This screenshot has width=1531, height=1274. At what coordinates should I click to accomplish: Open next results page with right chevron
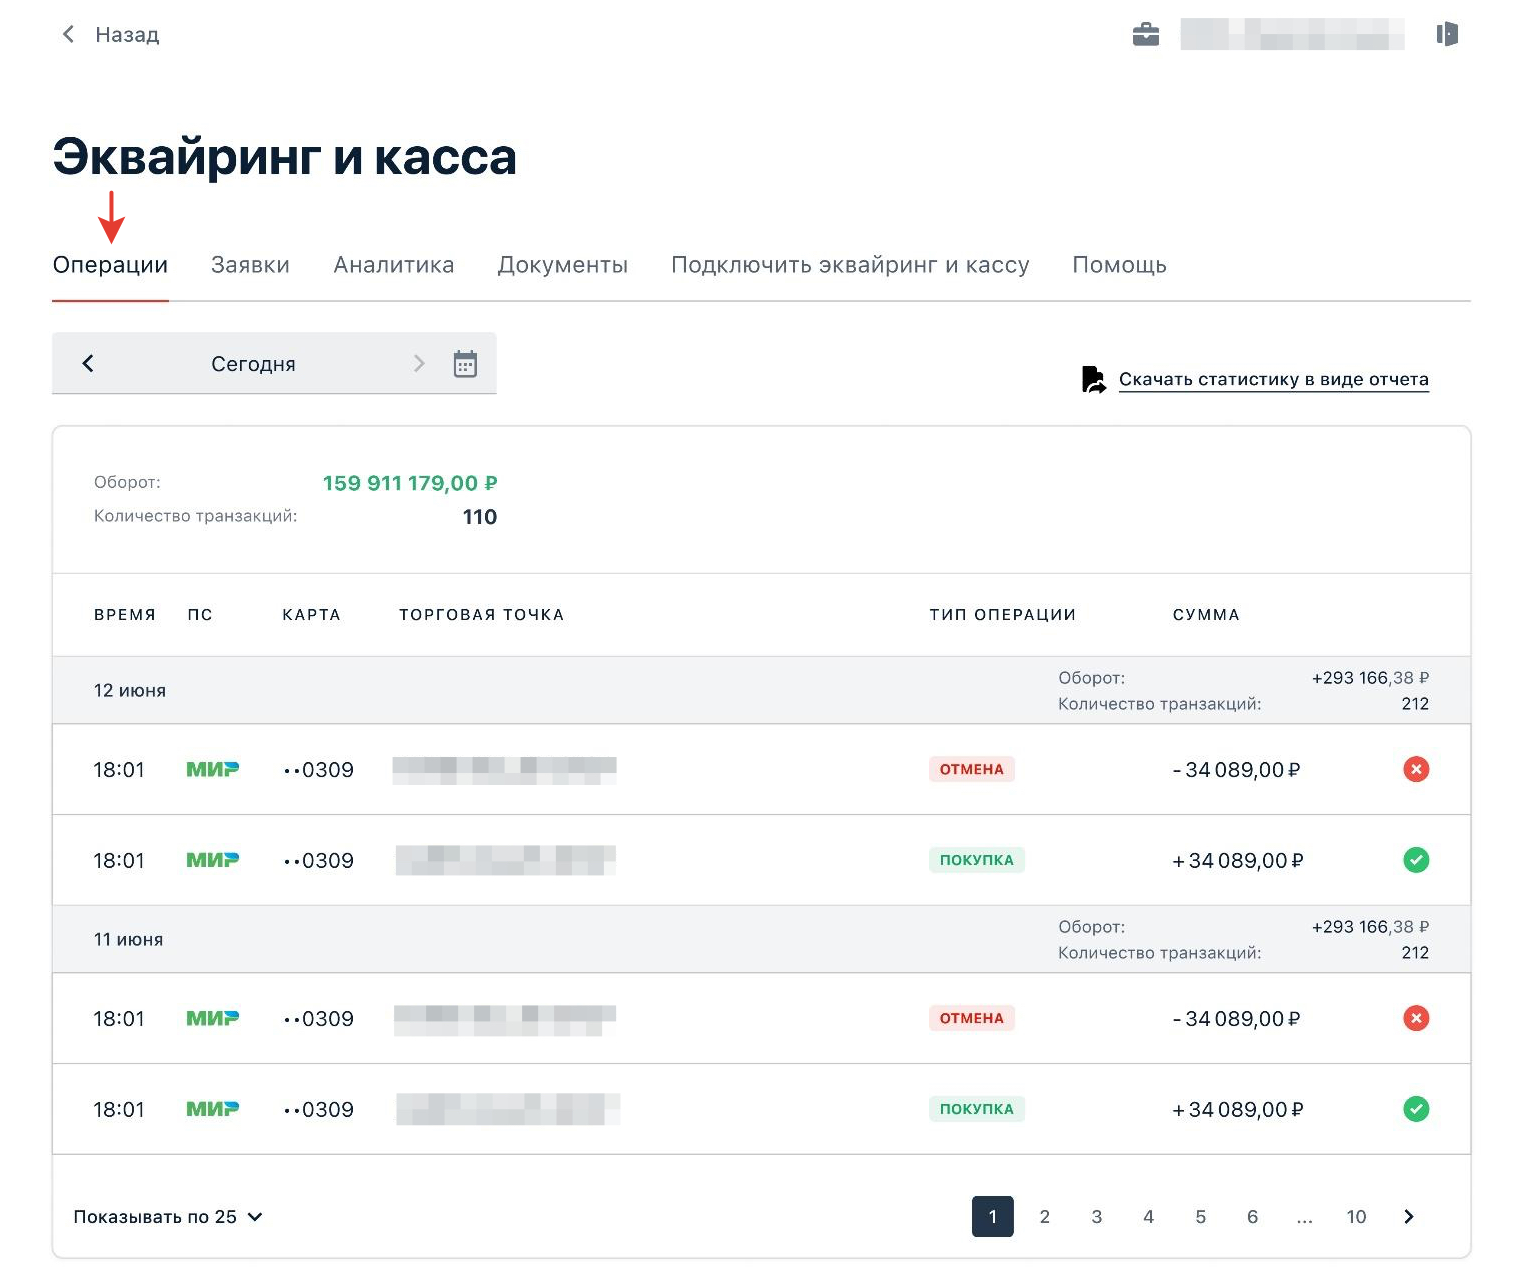coord(1409,1217)
